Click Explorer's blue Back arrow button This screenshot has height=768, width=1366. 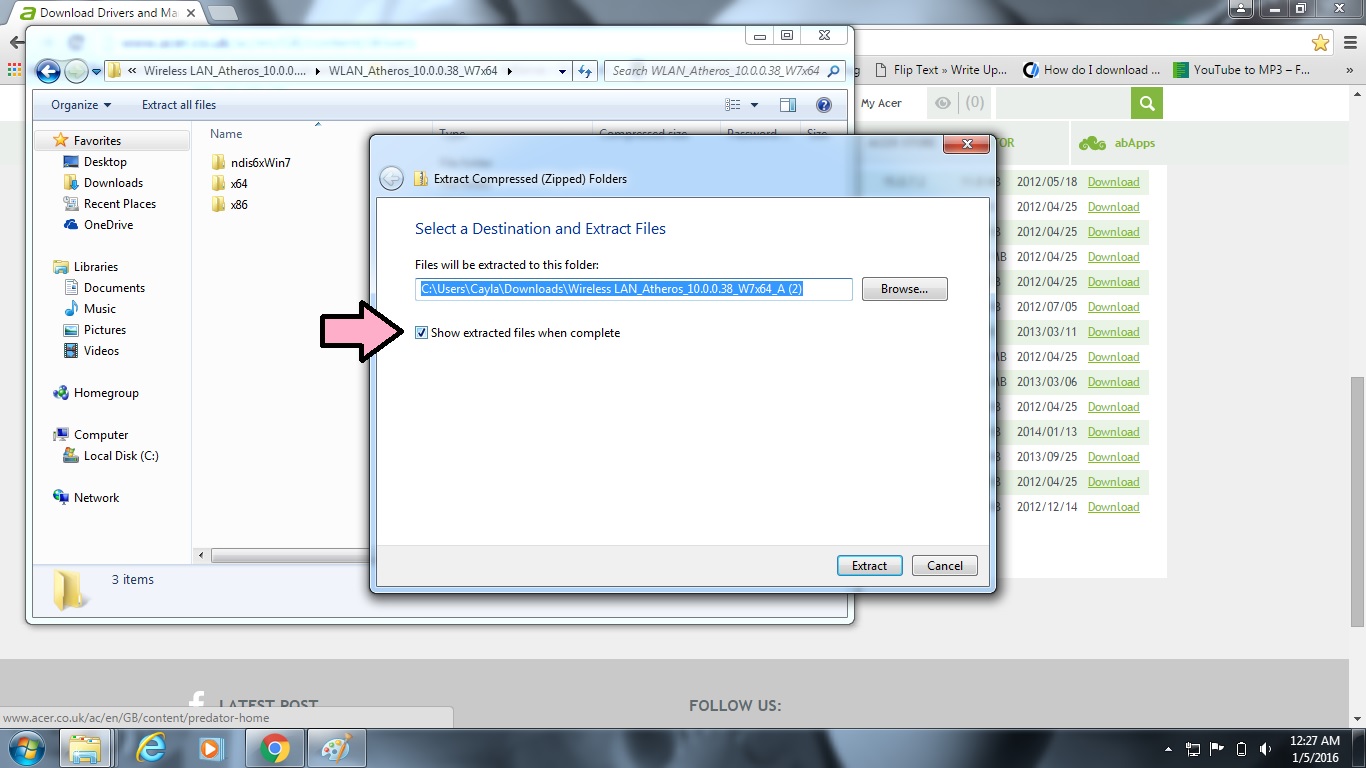point(48,71)
